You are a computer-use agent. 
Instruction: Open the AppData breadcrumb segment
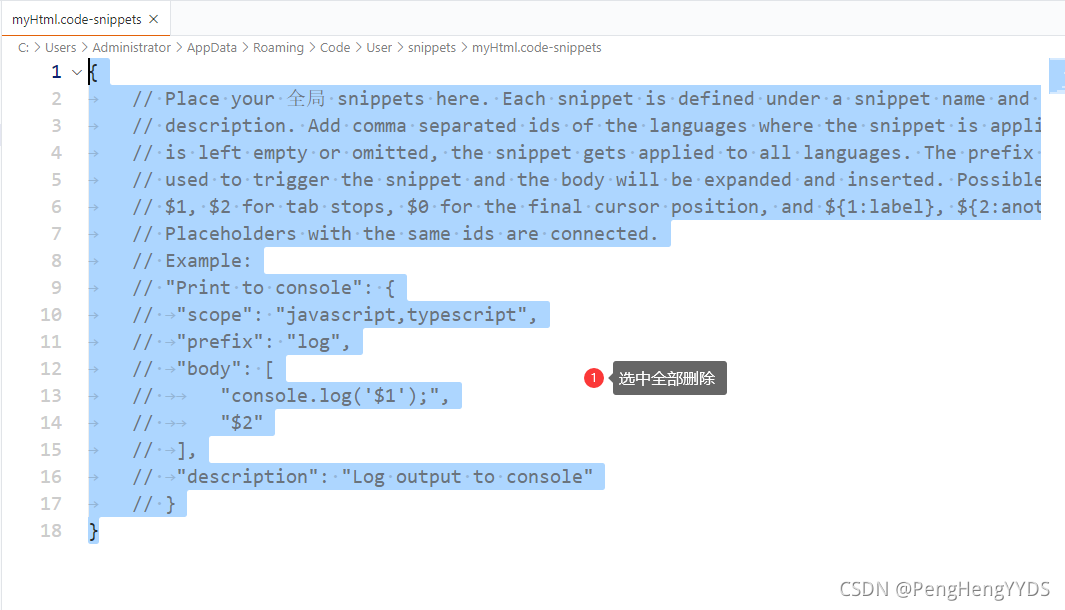pos(212,48)
